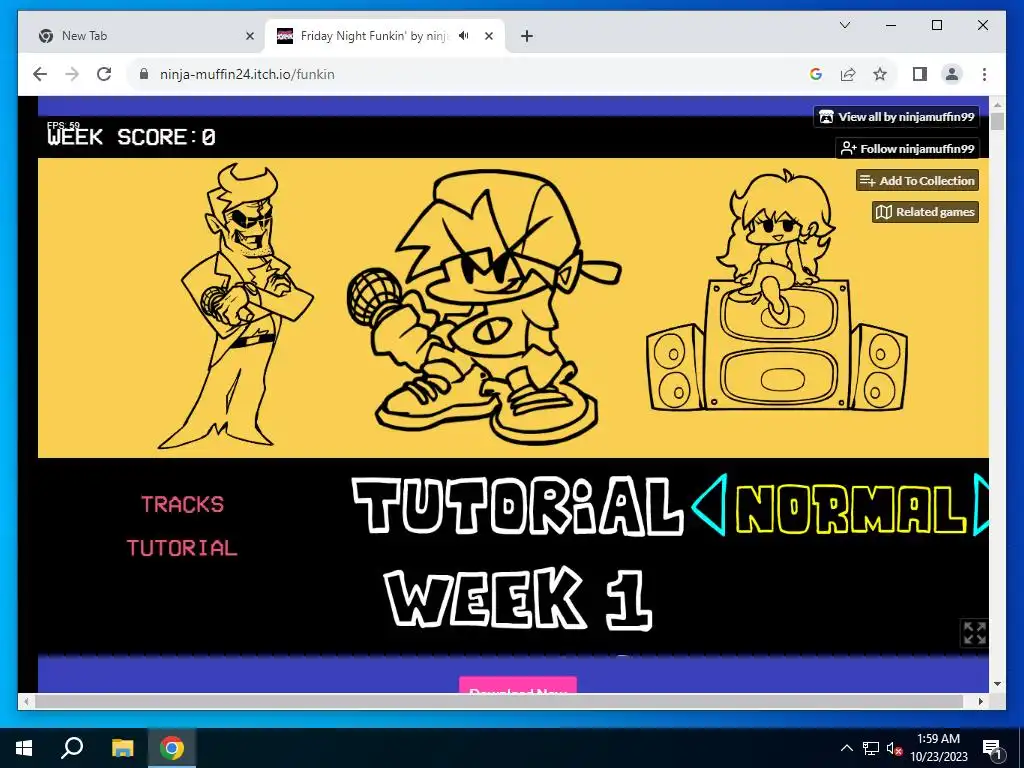Close the Friday Night Funkin' tab
Screen dimensions: 1024x768
tap(488, 36)
